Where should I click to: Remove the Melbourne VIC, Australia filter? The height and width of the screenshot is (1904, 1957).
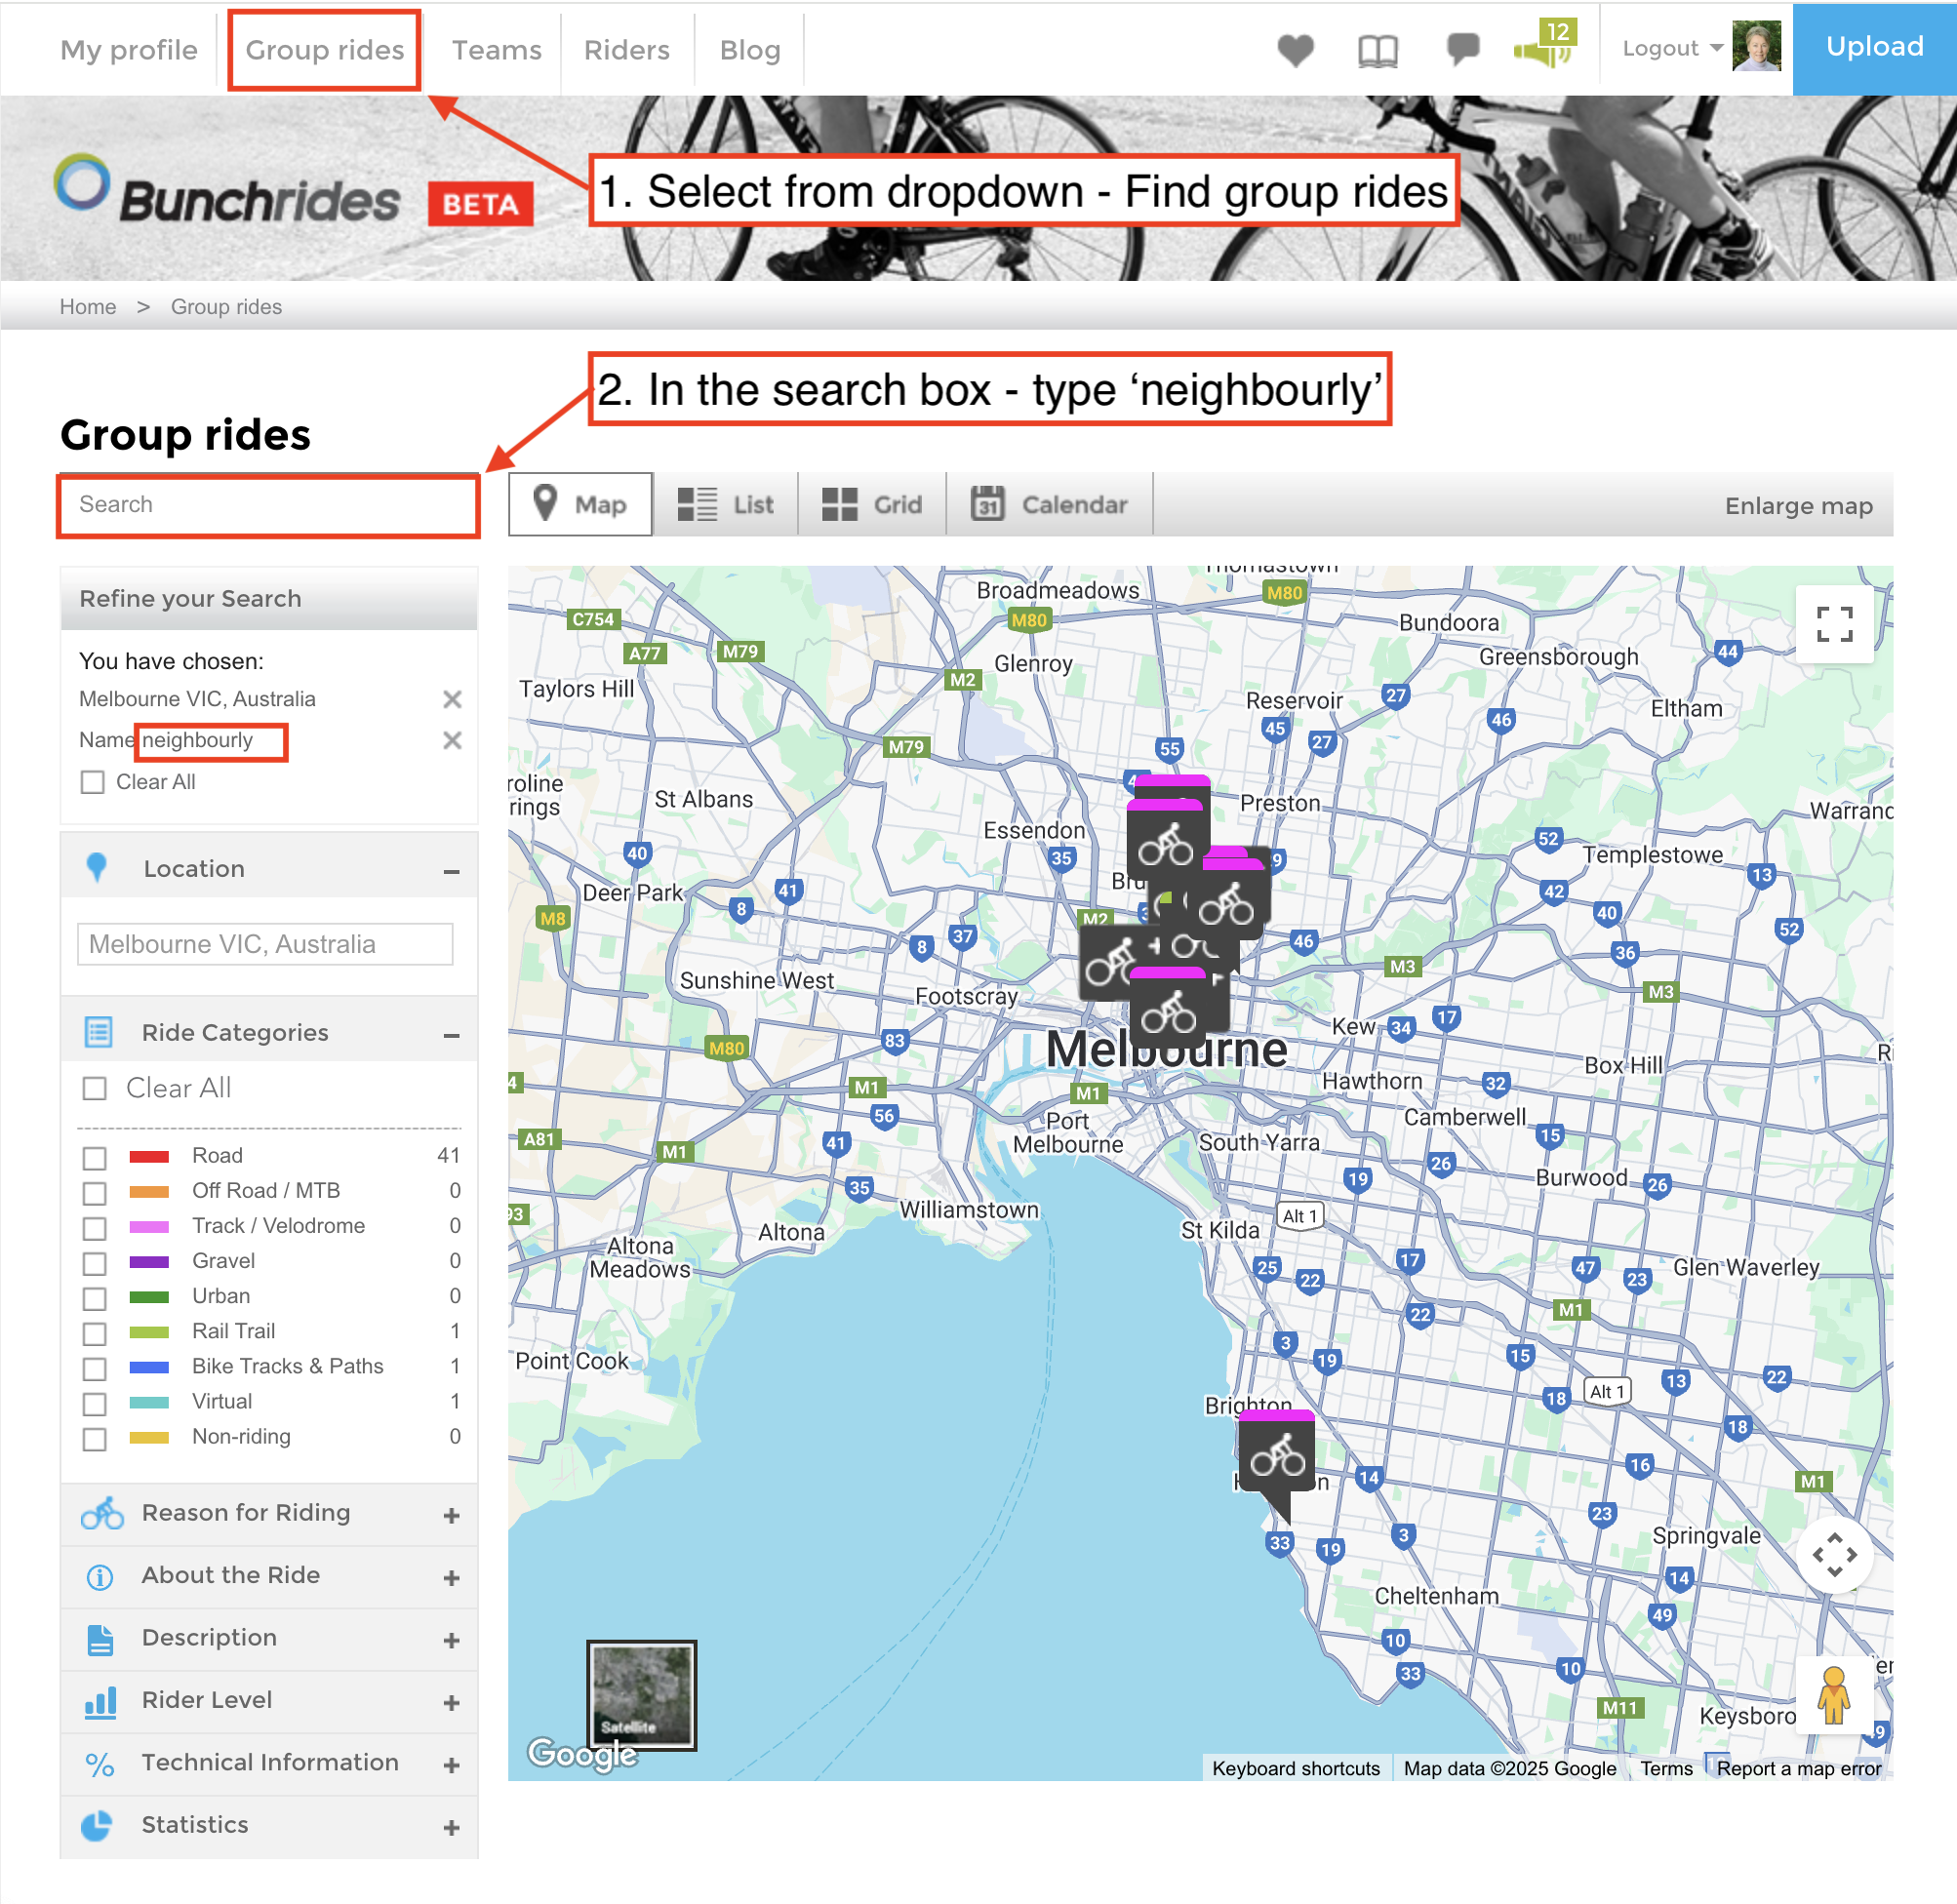click(452, 699)
